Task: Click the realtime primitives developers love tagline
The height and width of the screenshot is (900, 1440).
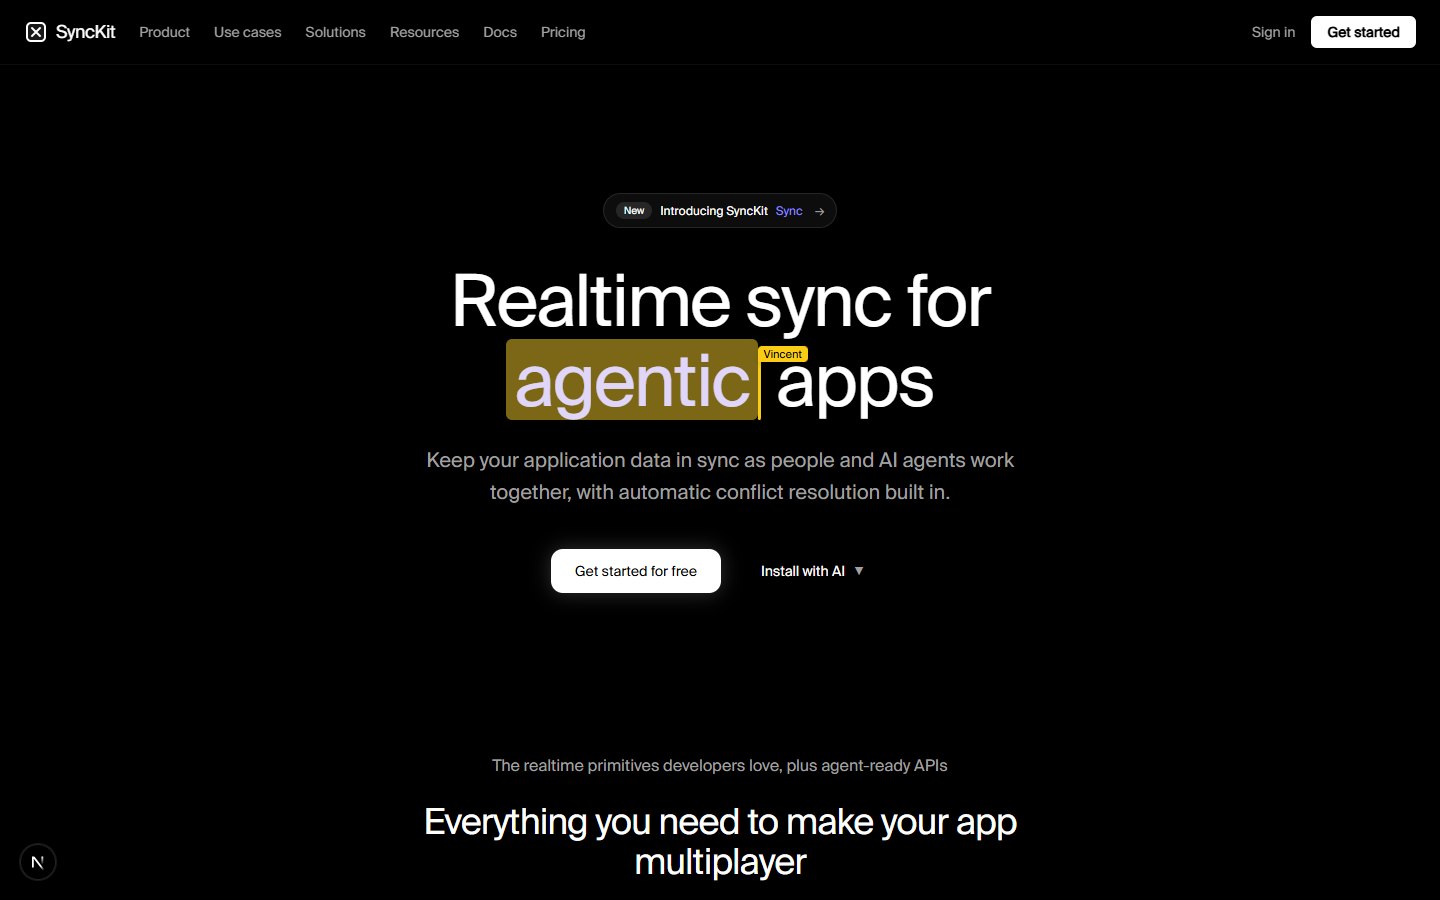Action: [x=720, y=765]
